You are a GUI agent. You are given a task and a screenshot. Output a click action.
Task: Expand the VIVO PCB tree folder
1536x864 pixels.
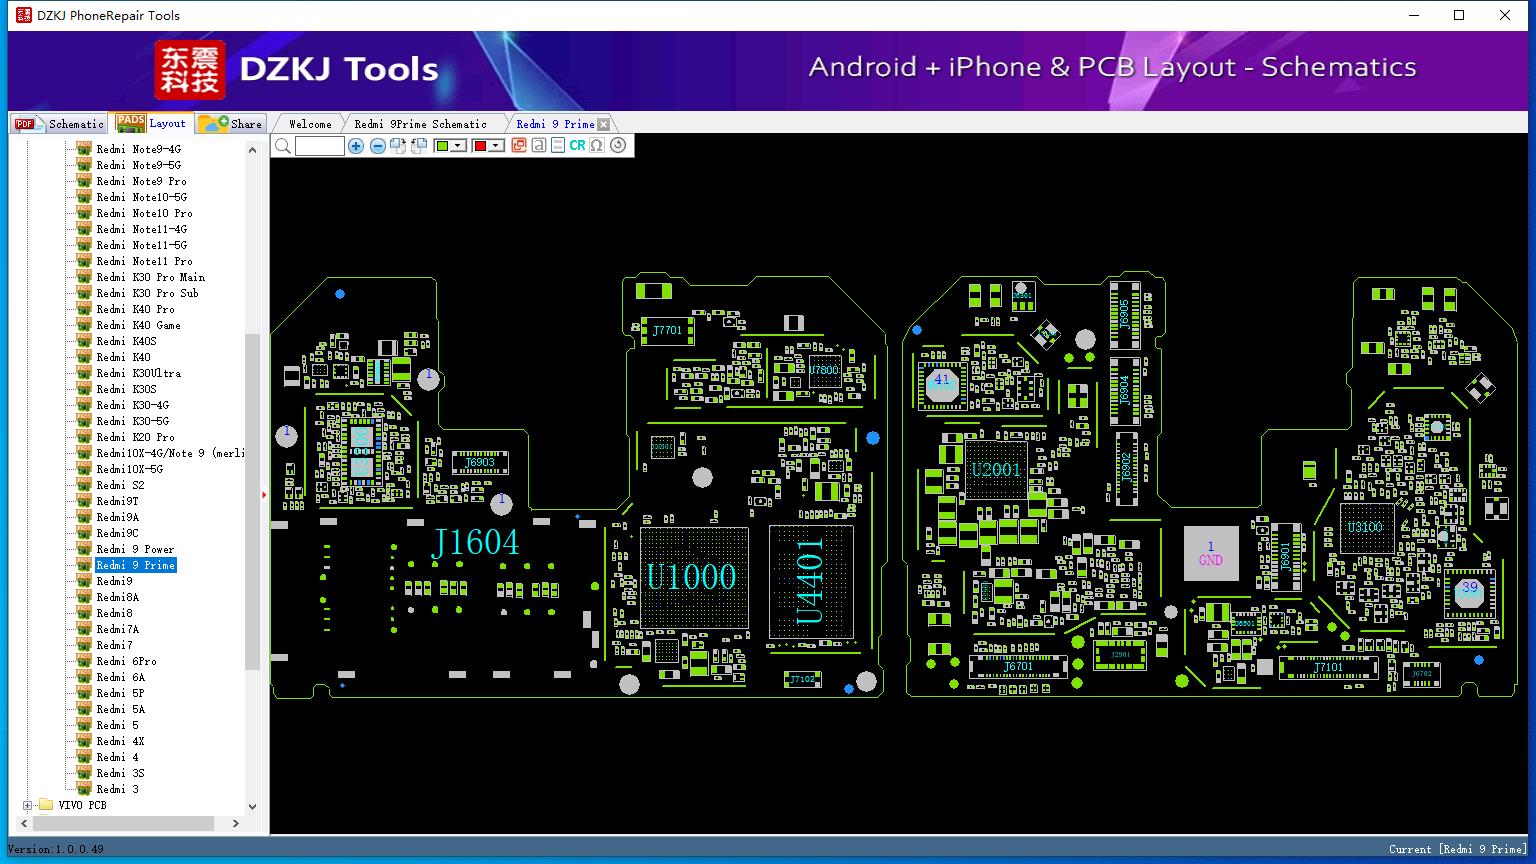27,805
